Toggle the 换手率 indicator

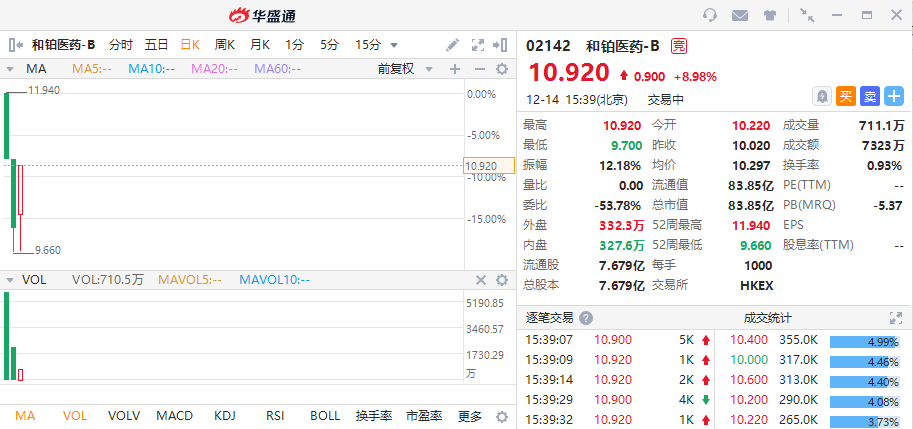[374, 416]
